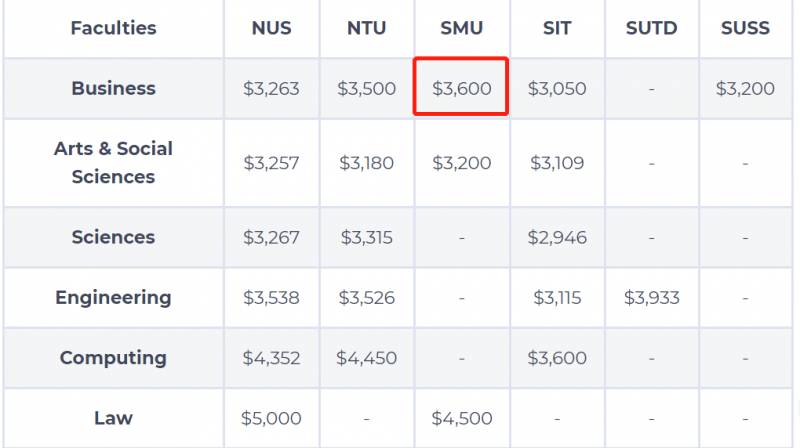This screenshot has height=448, width=800.
Task: Select the Computing row label
Action: pyautogui.click(x=113, y=357)
